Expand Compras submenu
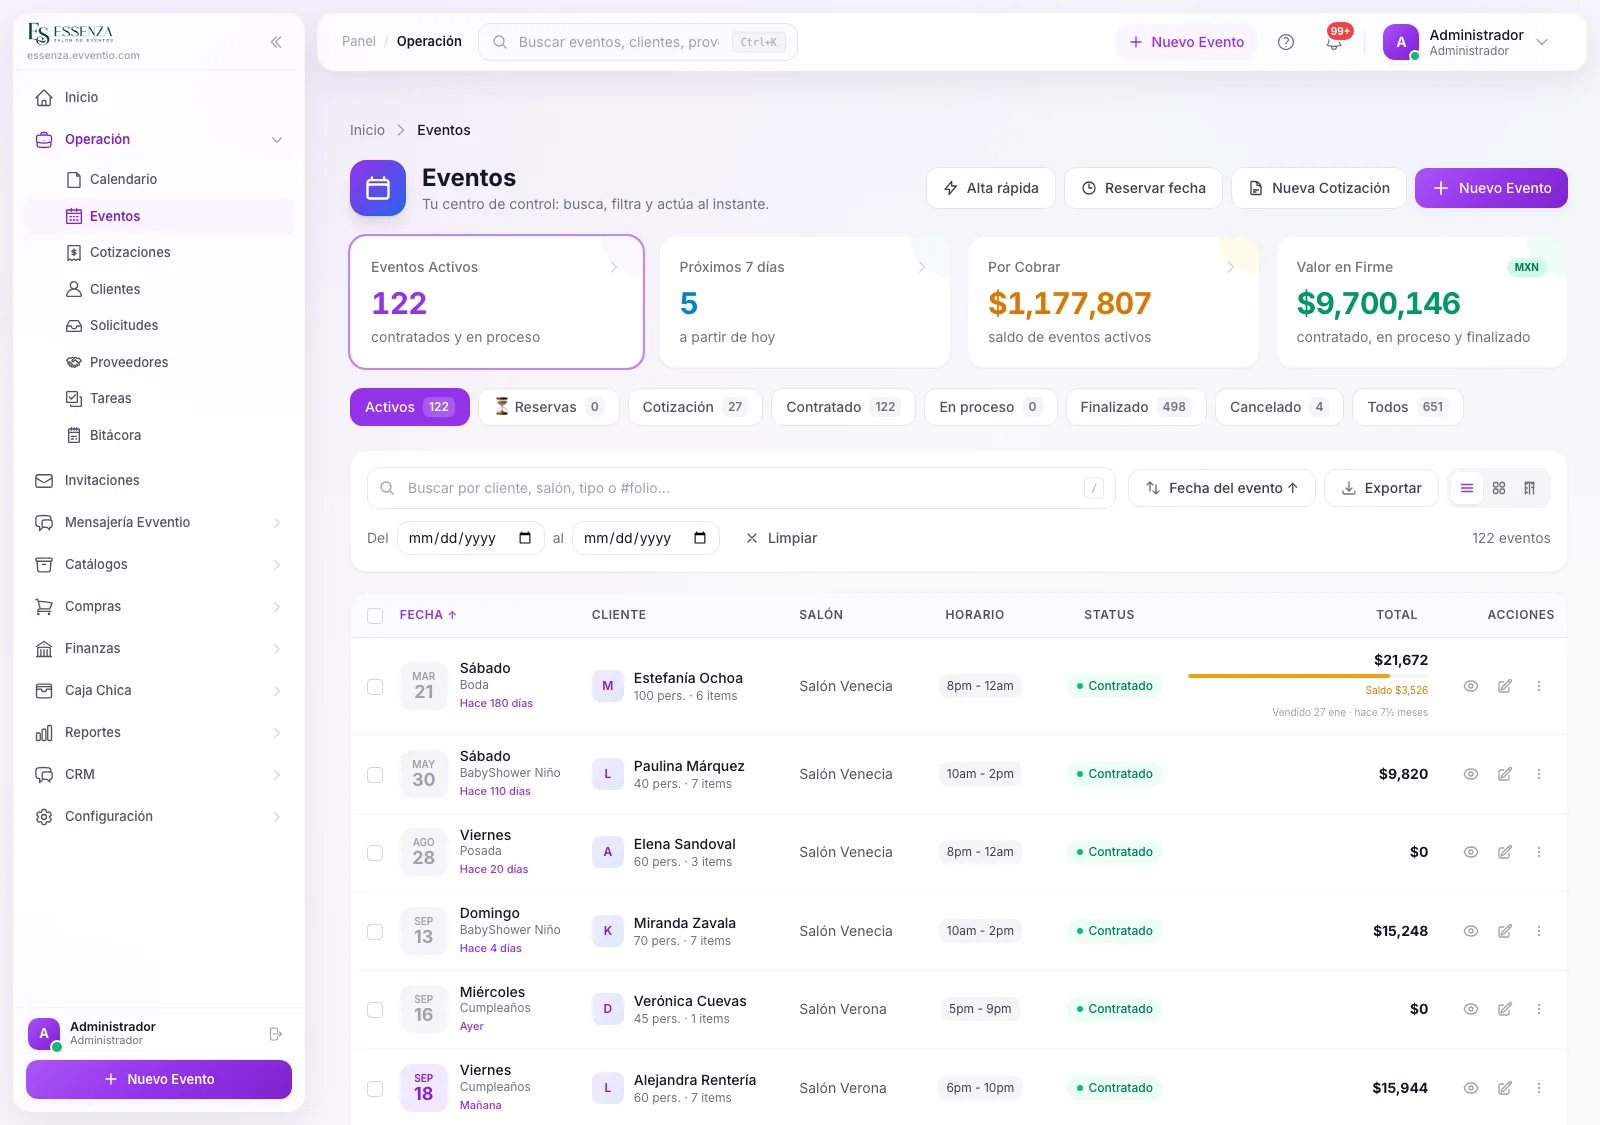Screen dimensions: 1600x1125 click(x=159, y=606)
